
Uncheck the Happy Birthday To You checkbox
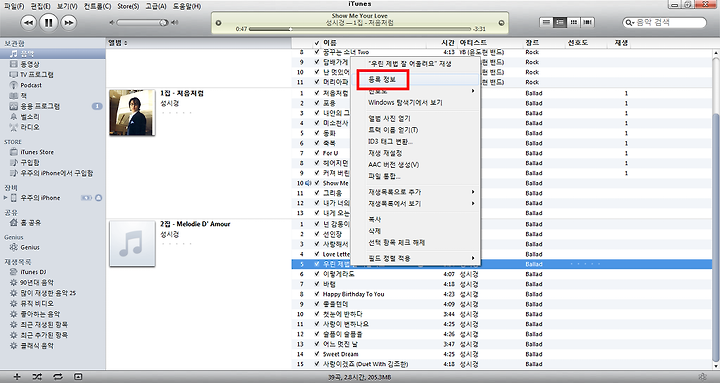click(x=317, y=294)
